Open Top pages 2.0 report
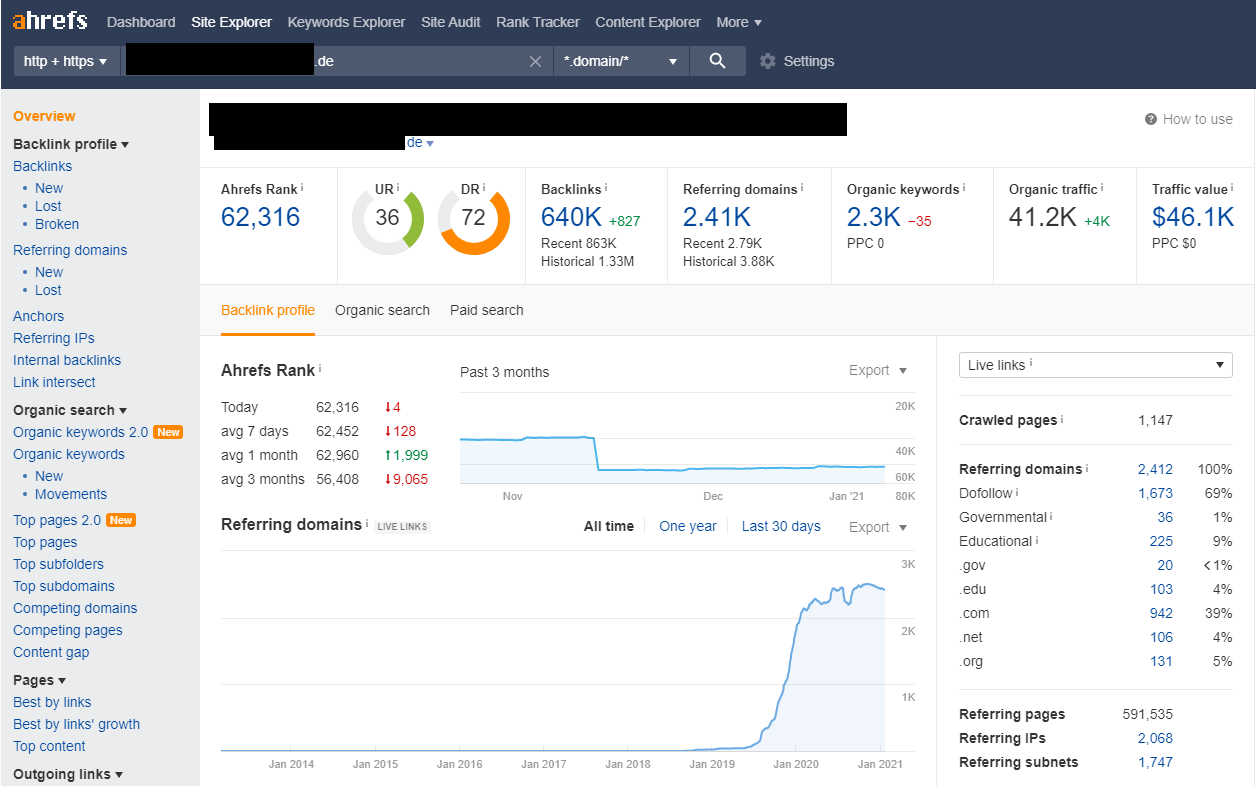The width and height of the screenshot is (1257, 788). (57, 520)
